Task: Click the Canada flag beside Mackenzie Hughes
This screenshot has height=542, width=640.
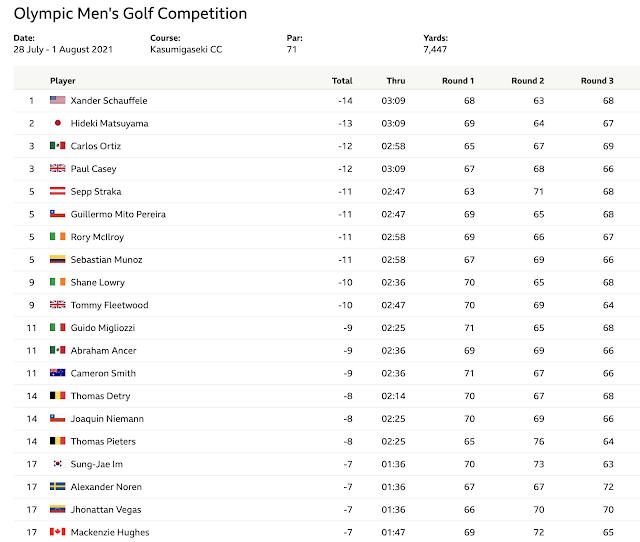Action: tap(57, 532)
